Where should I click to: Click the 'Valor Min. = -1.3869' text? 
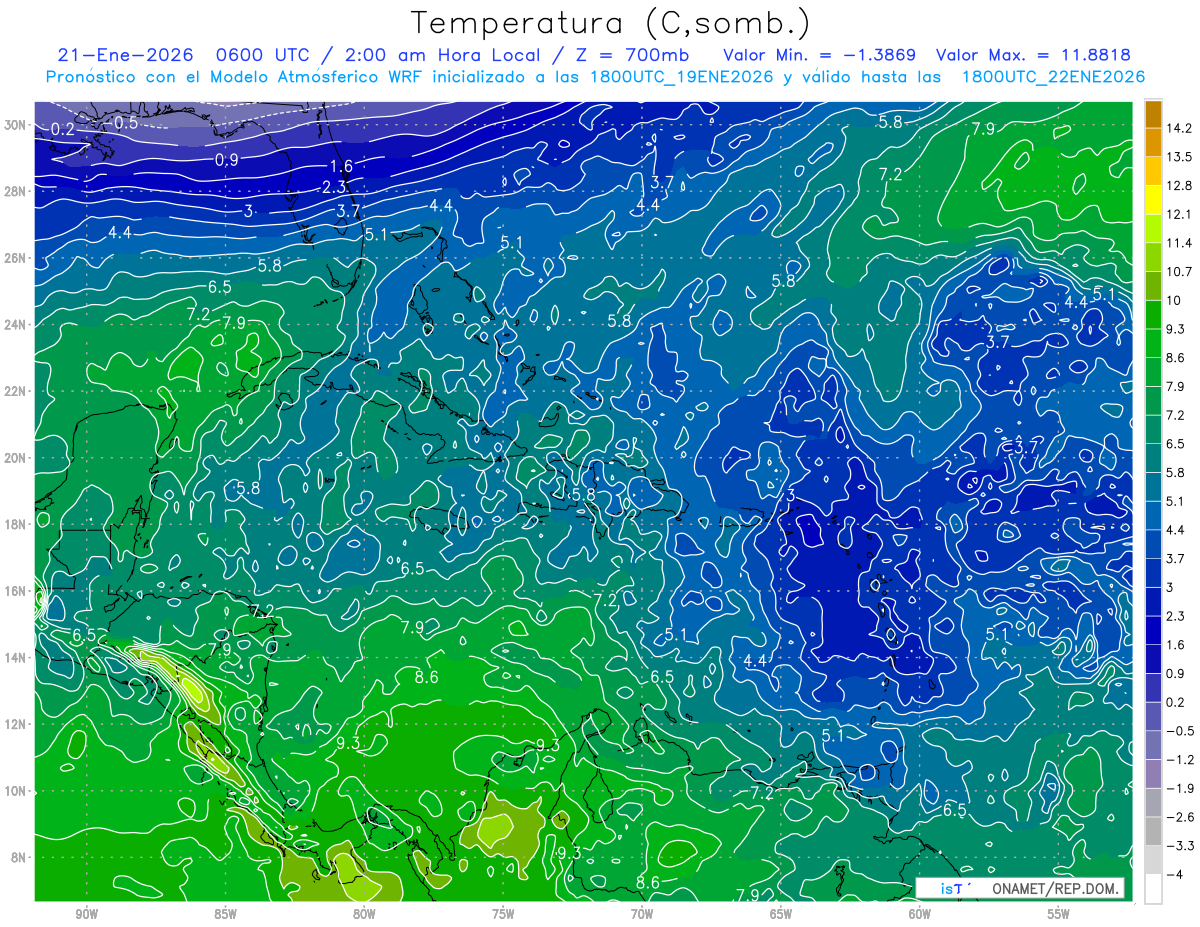(x=821, y=55)
